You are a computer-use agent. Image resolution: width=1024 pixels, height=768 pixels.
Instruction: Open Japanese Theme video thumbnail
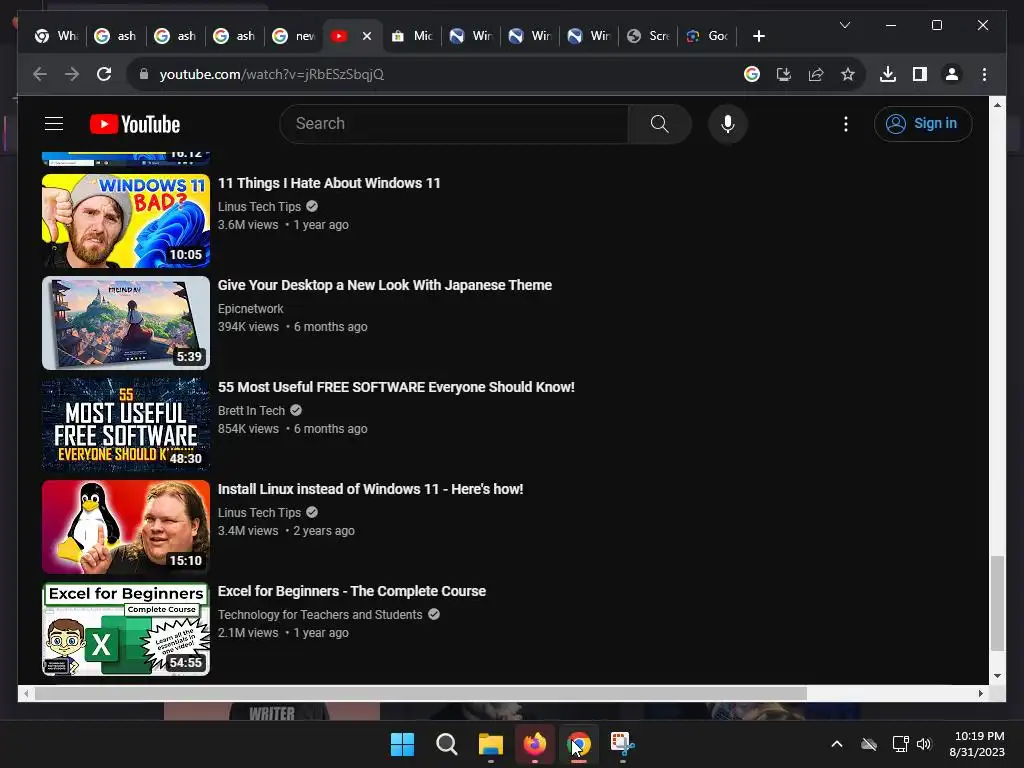(126, 323)
